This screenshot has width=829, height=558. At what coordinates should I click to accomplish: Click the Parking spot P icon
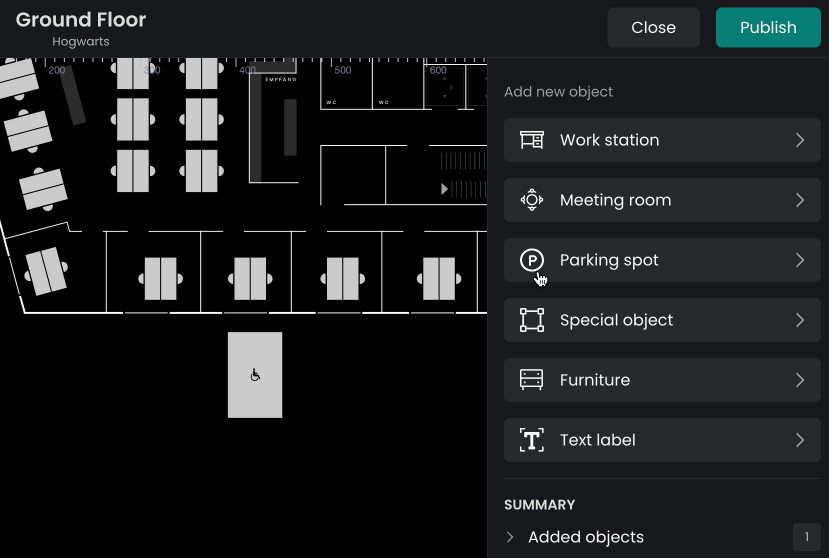[531, 260]
